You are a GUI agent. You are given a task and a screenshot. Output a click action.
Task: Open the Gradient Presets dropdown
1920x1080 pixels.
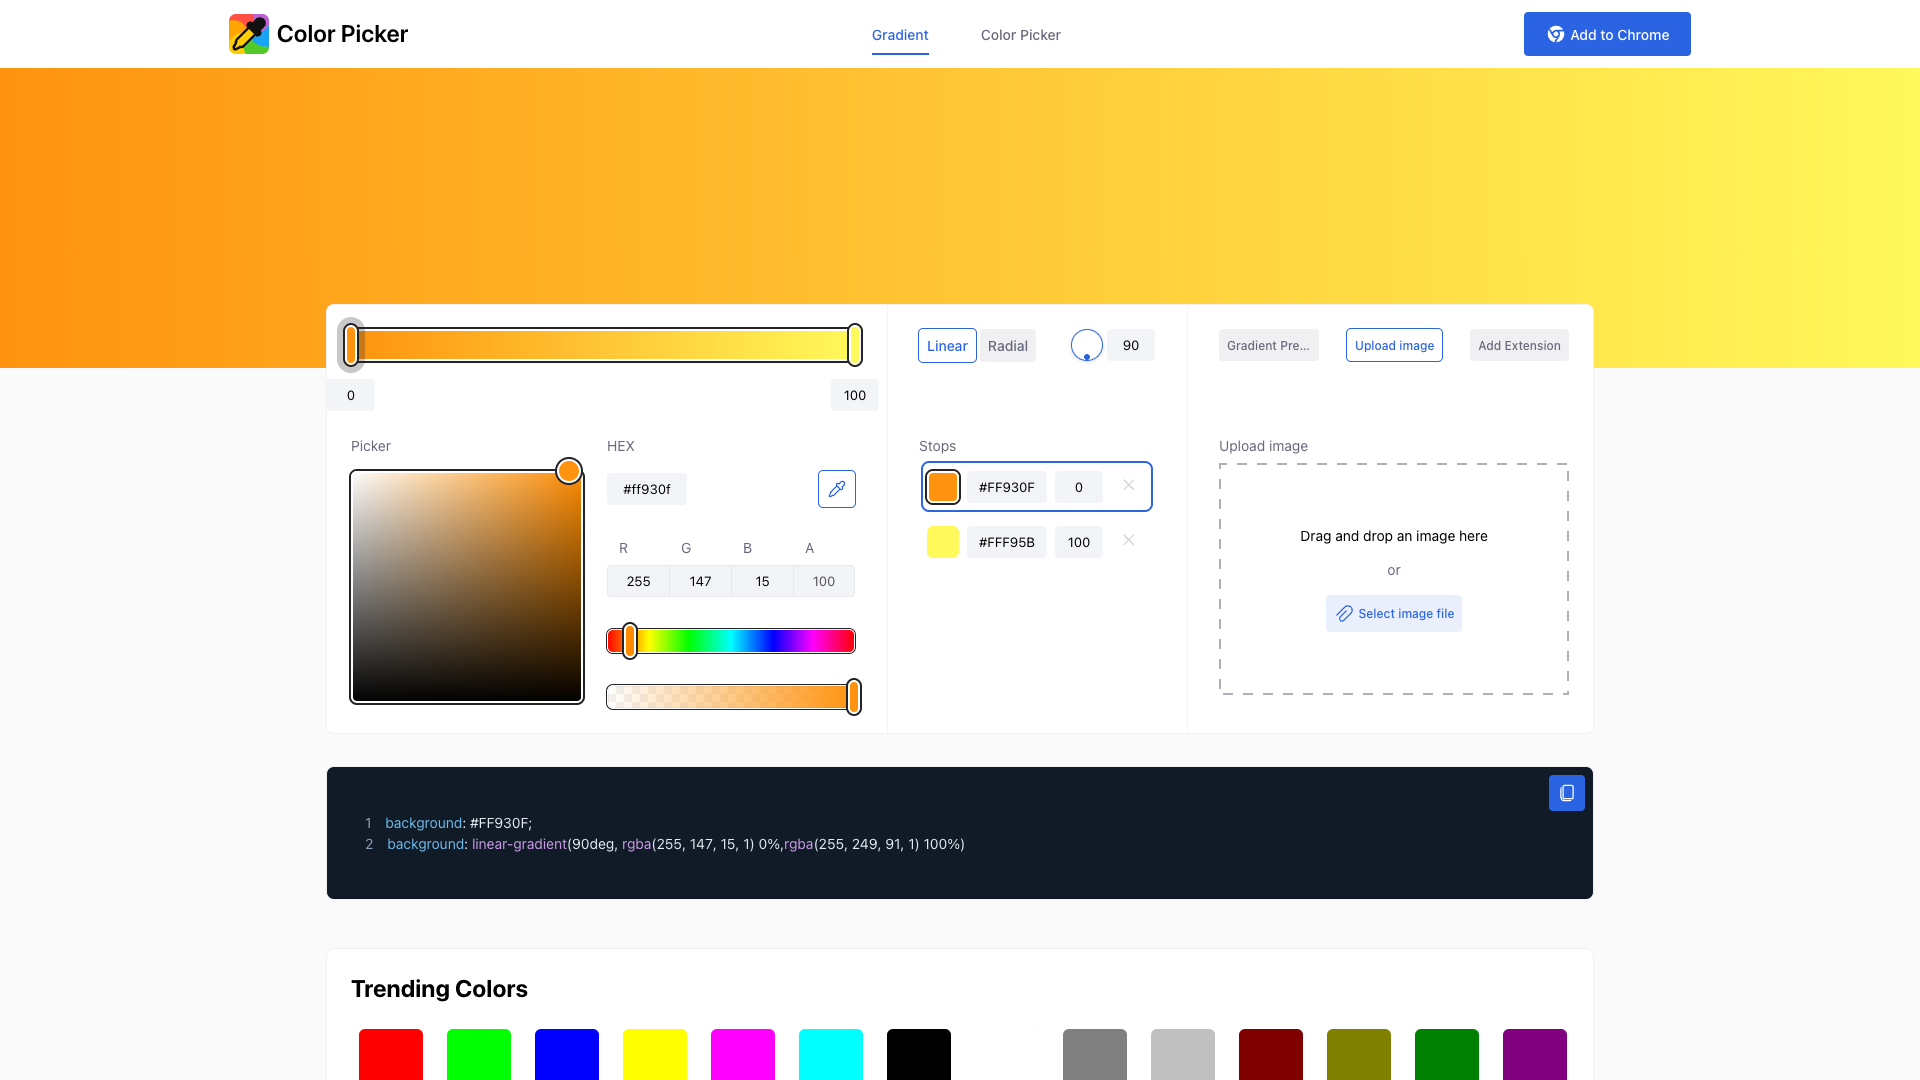coord(1268,345)
